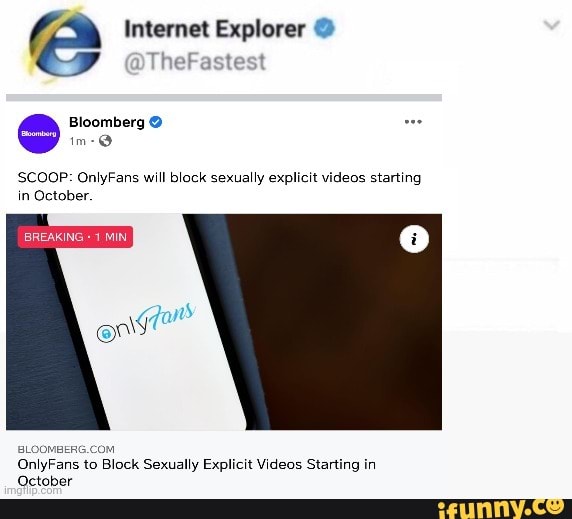This screenshot has height=519, width=572.
Task: Open the Bloomberg purple profile avatar
Action: 39,134
